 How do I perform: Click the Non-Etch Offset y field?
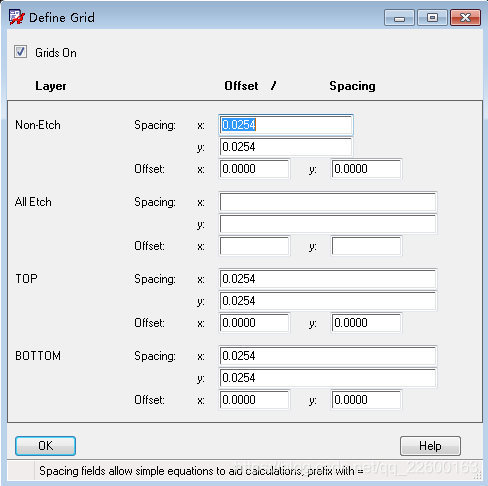tap(366, 169)
